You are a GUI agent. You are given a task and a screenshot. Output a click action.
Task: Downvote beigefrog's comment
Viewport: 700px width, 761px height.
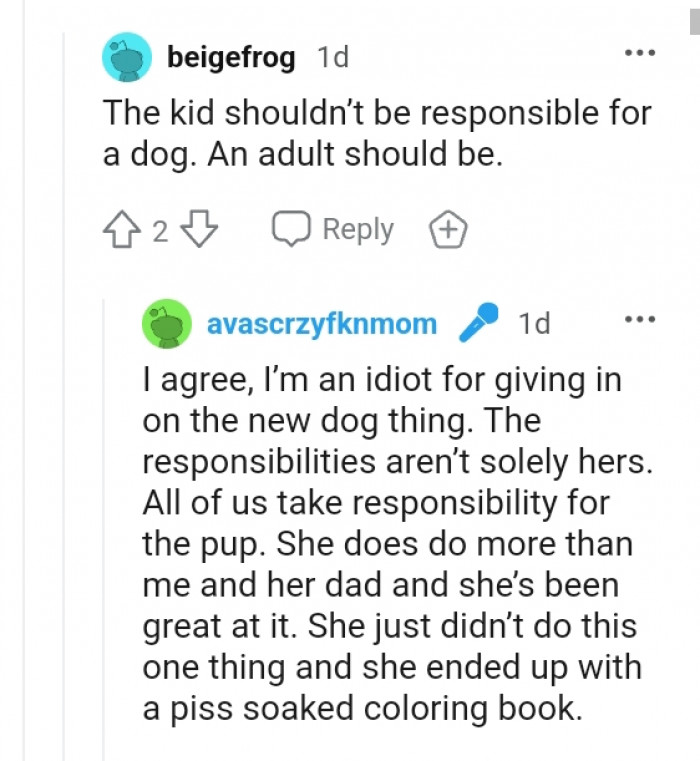[203, 231]
